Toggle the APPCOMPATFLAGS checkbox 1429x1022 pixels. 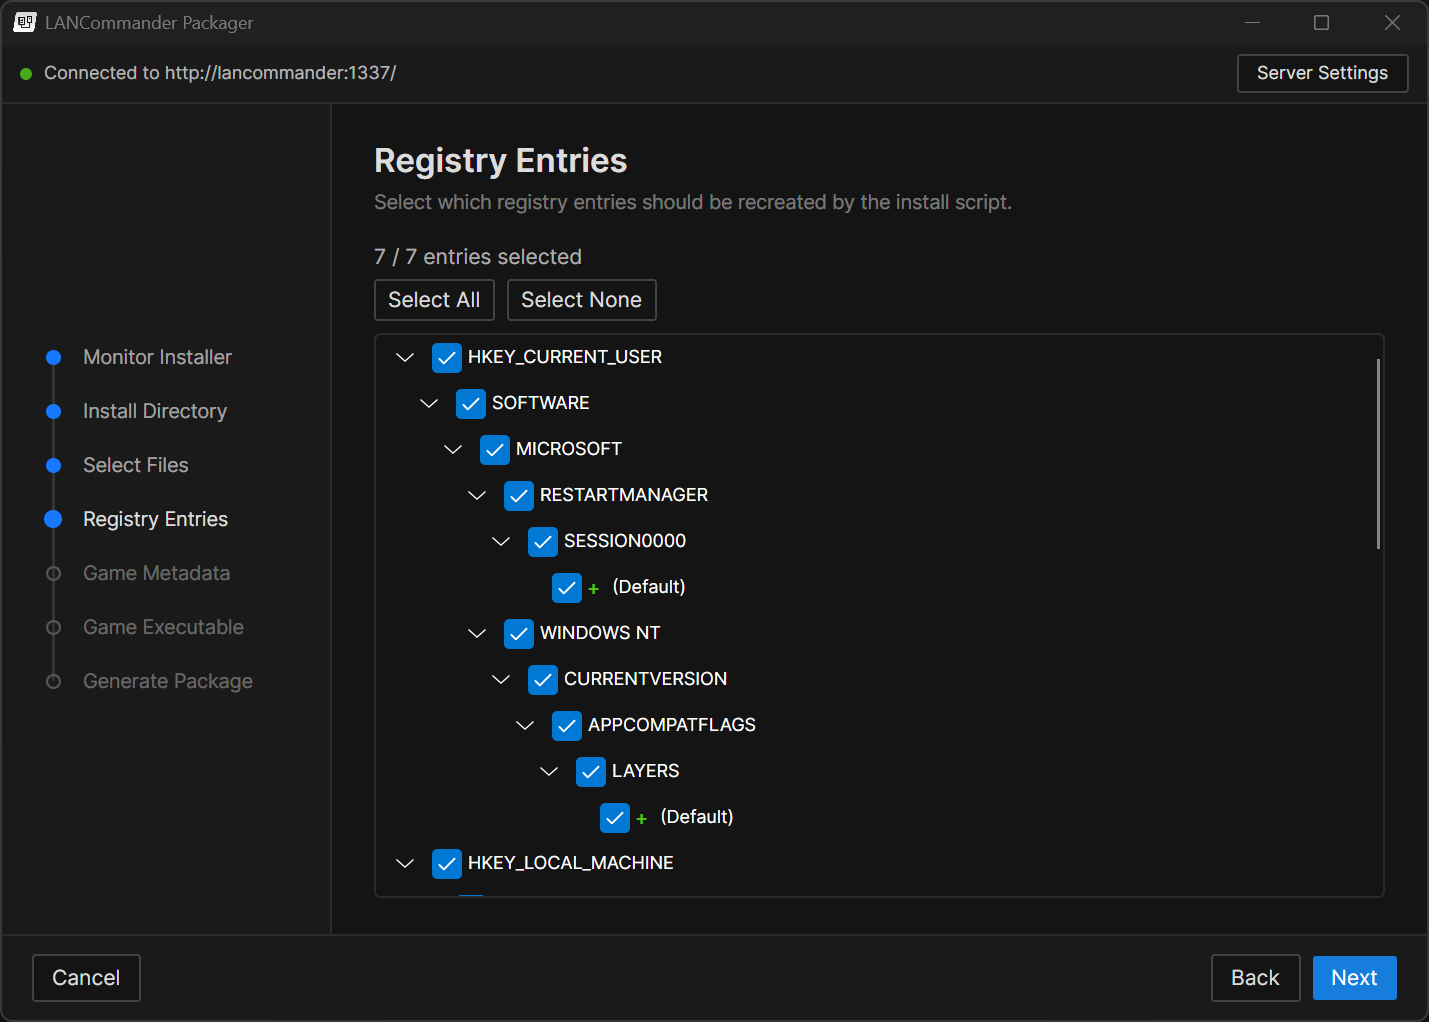(x=567, y=726)
